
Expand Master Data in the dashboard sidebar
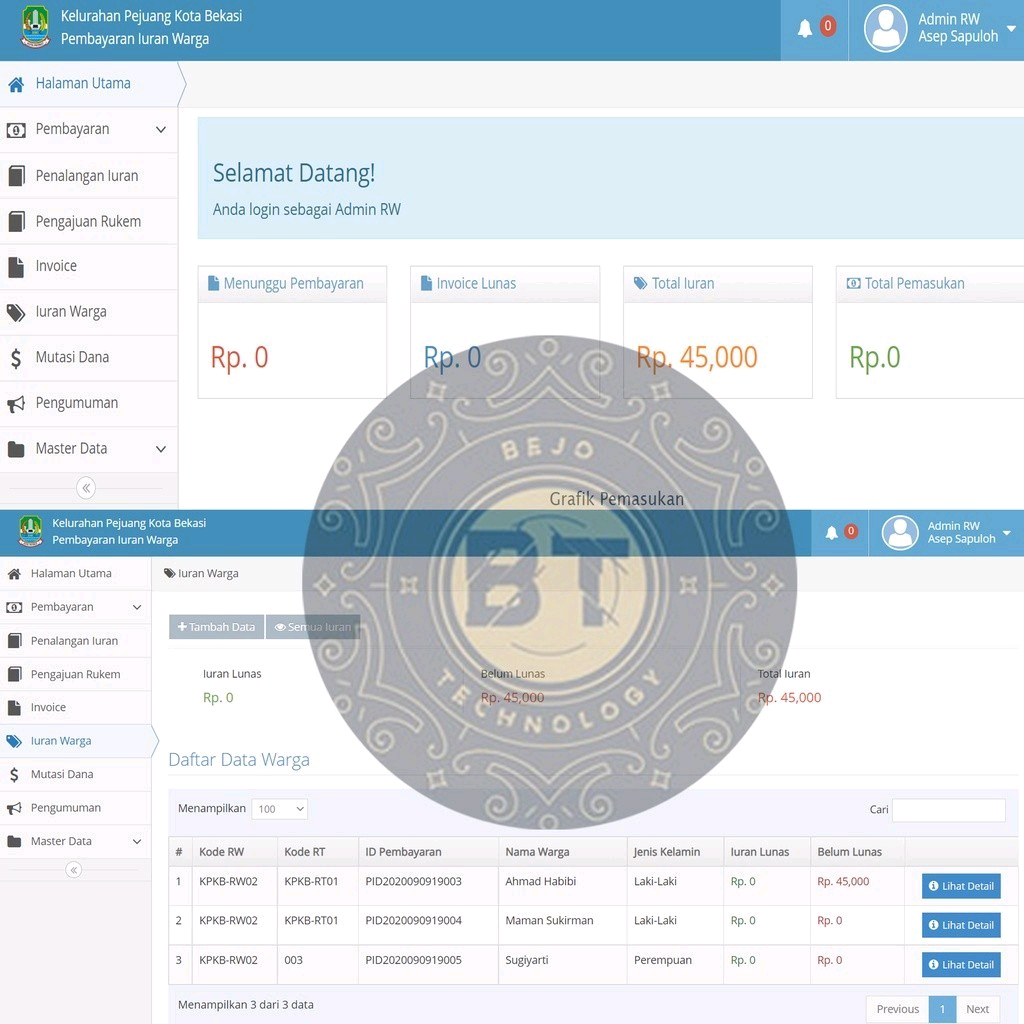point(88,449)
